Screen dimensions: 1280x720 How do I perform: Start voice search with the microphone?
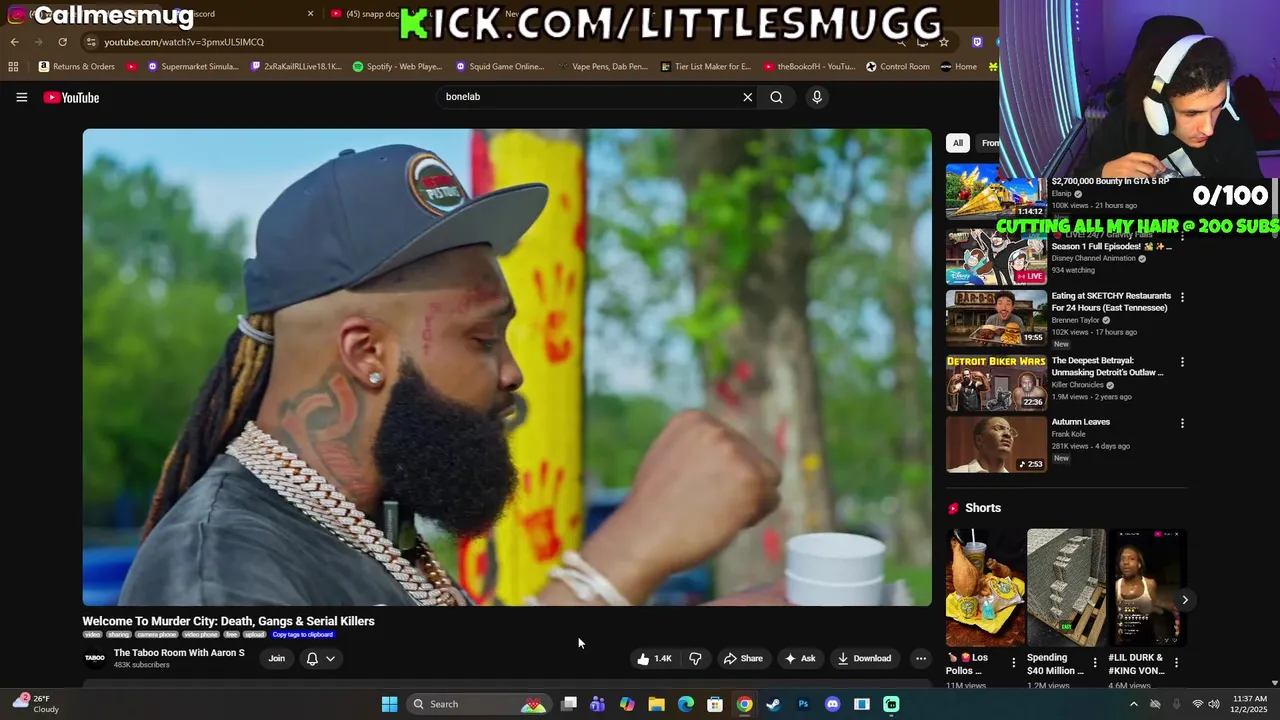click(817, 97)
